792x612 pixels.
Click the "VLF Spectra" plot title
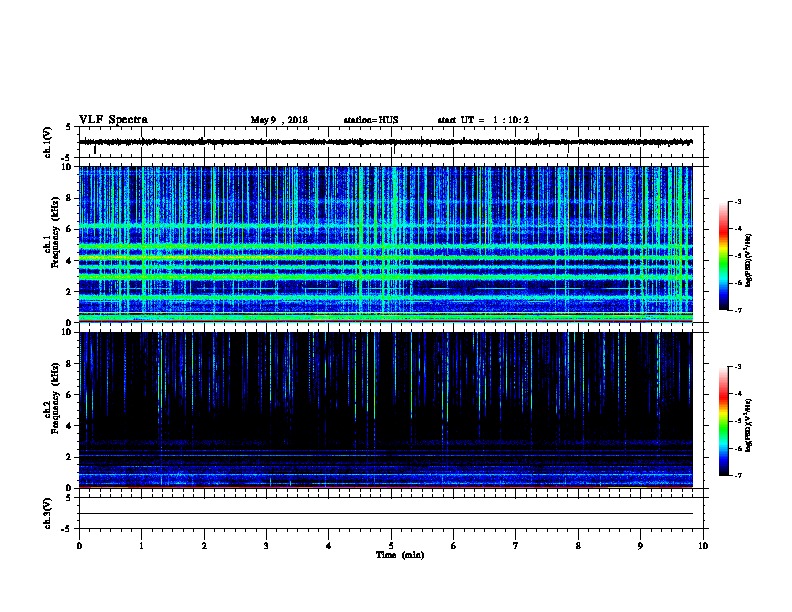pyautogui.click(x=113, y=120)
